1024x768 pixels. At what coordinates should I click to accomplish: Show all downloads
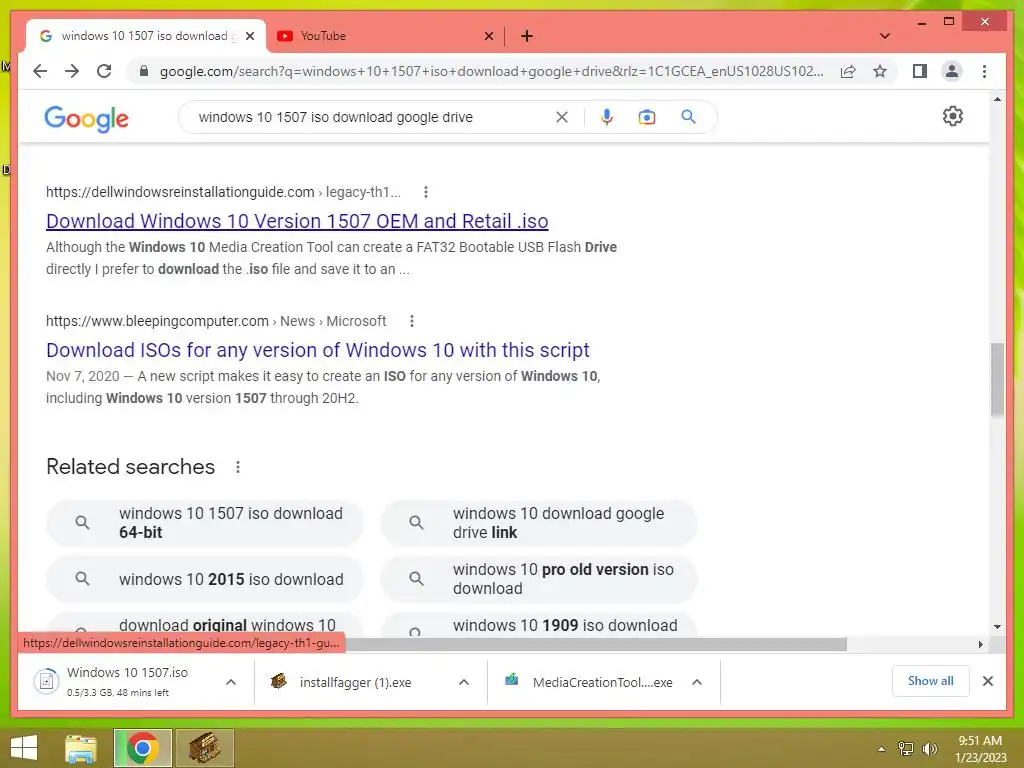tap(931, 681)
